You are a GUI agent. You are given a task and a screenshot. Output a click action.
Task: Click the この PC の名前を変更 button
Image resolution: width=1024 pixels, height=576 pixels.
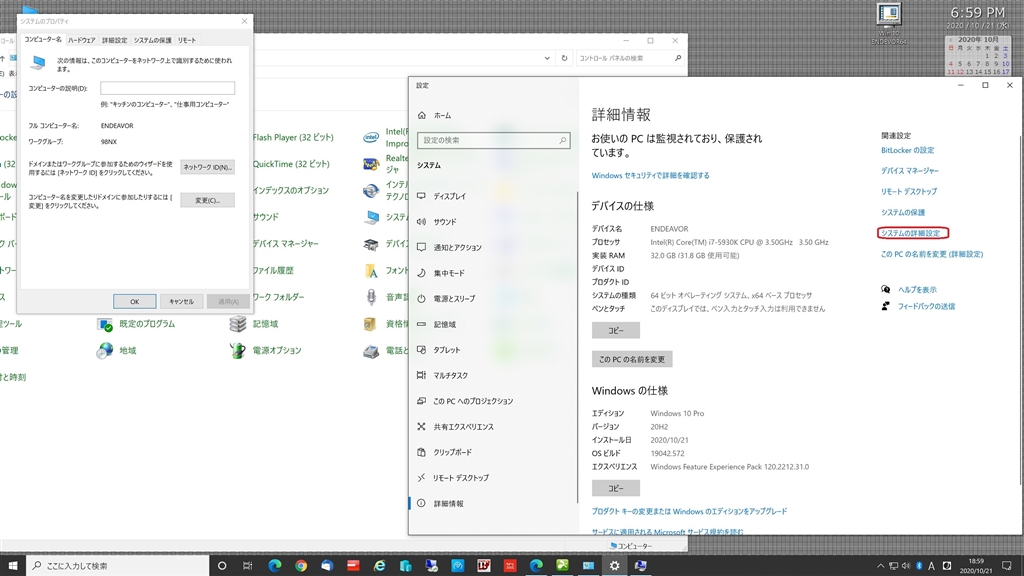click(632, 359)
